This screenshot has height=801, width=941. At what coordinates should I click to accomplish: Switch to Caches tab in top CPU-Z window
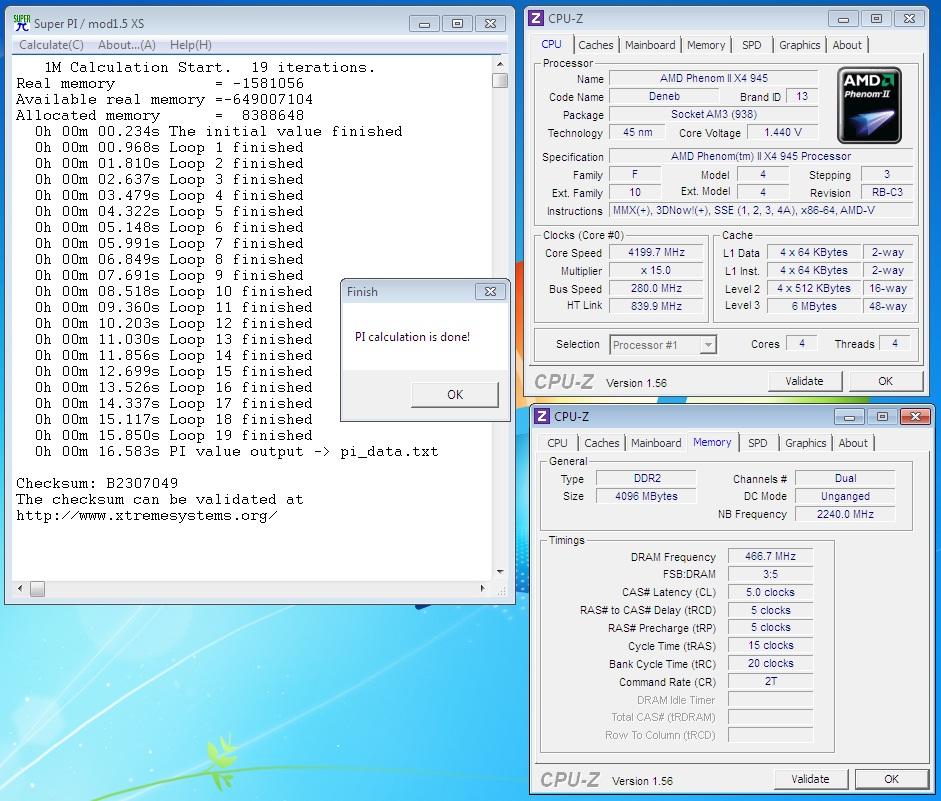tap(595, 45)
